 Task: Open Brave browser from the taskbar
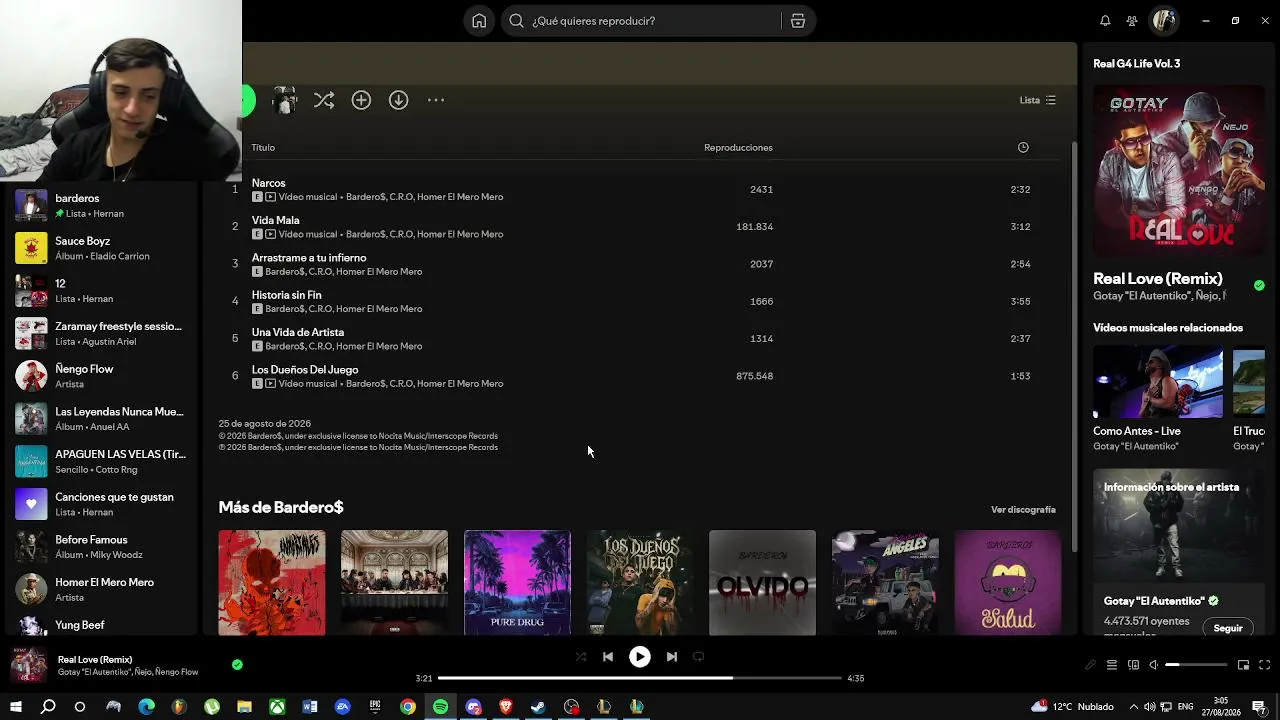[506, 707]
